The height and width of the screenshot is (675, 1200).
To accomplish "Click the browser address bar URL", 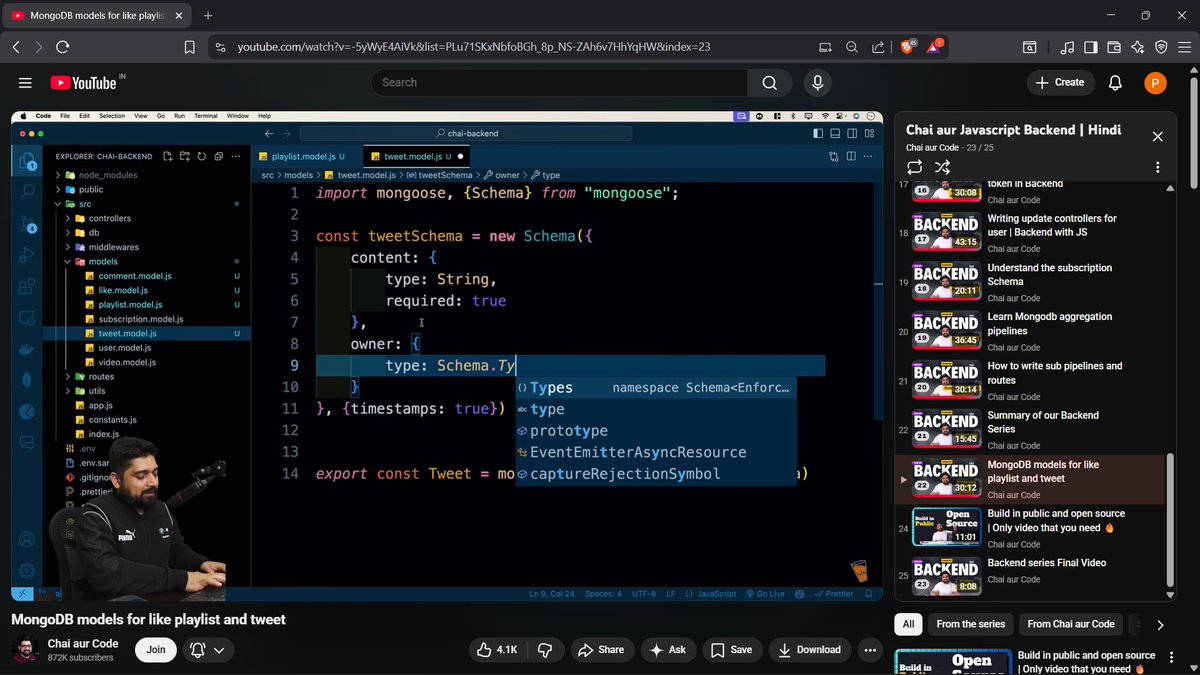I will [474, 47].
